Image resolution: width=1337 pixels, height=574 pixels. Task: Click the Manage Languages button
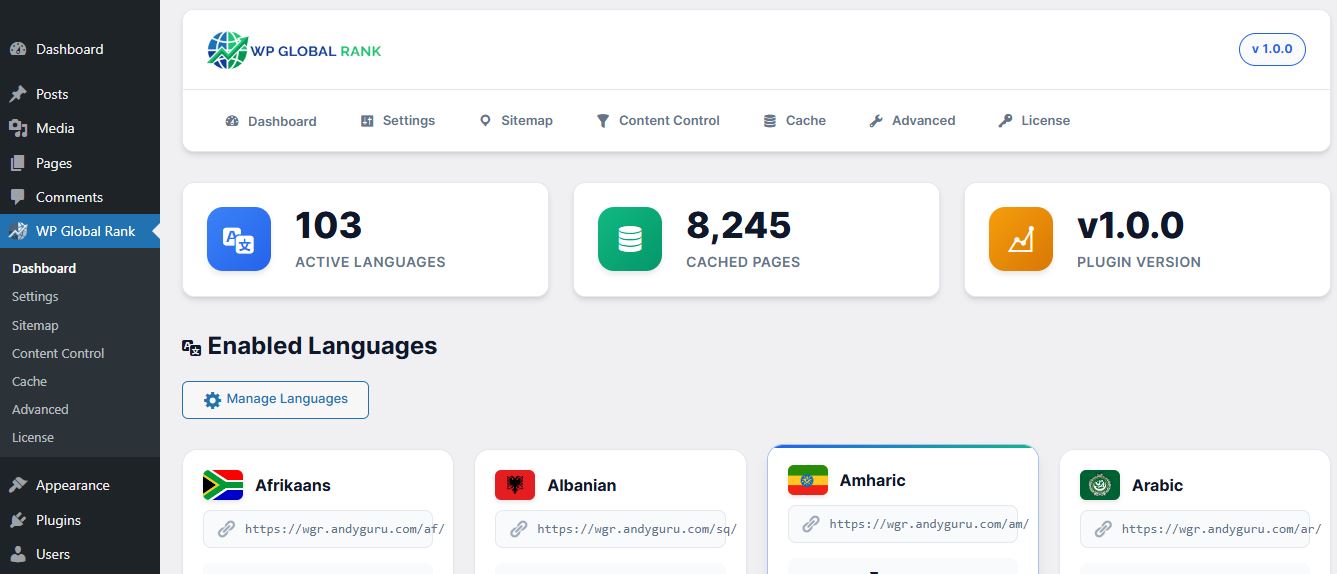tap(275, 399)
